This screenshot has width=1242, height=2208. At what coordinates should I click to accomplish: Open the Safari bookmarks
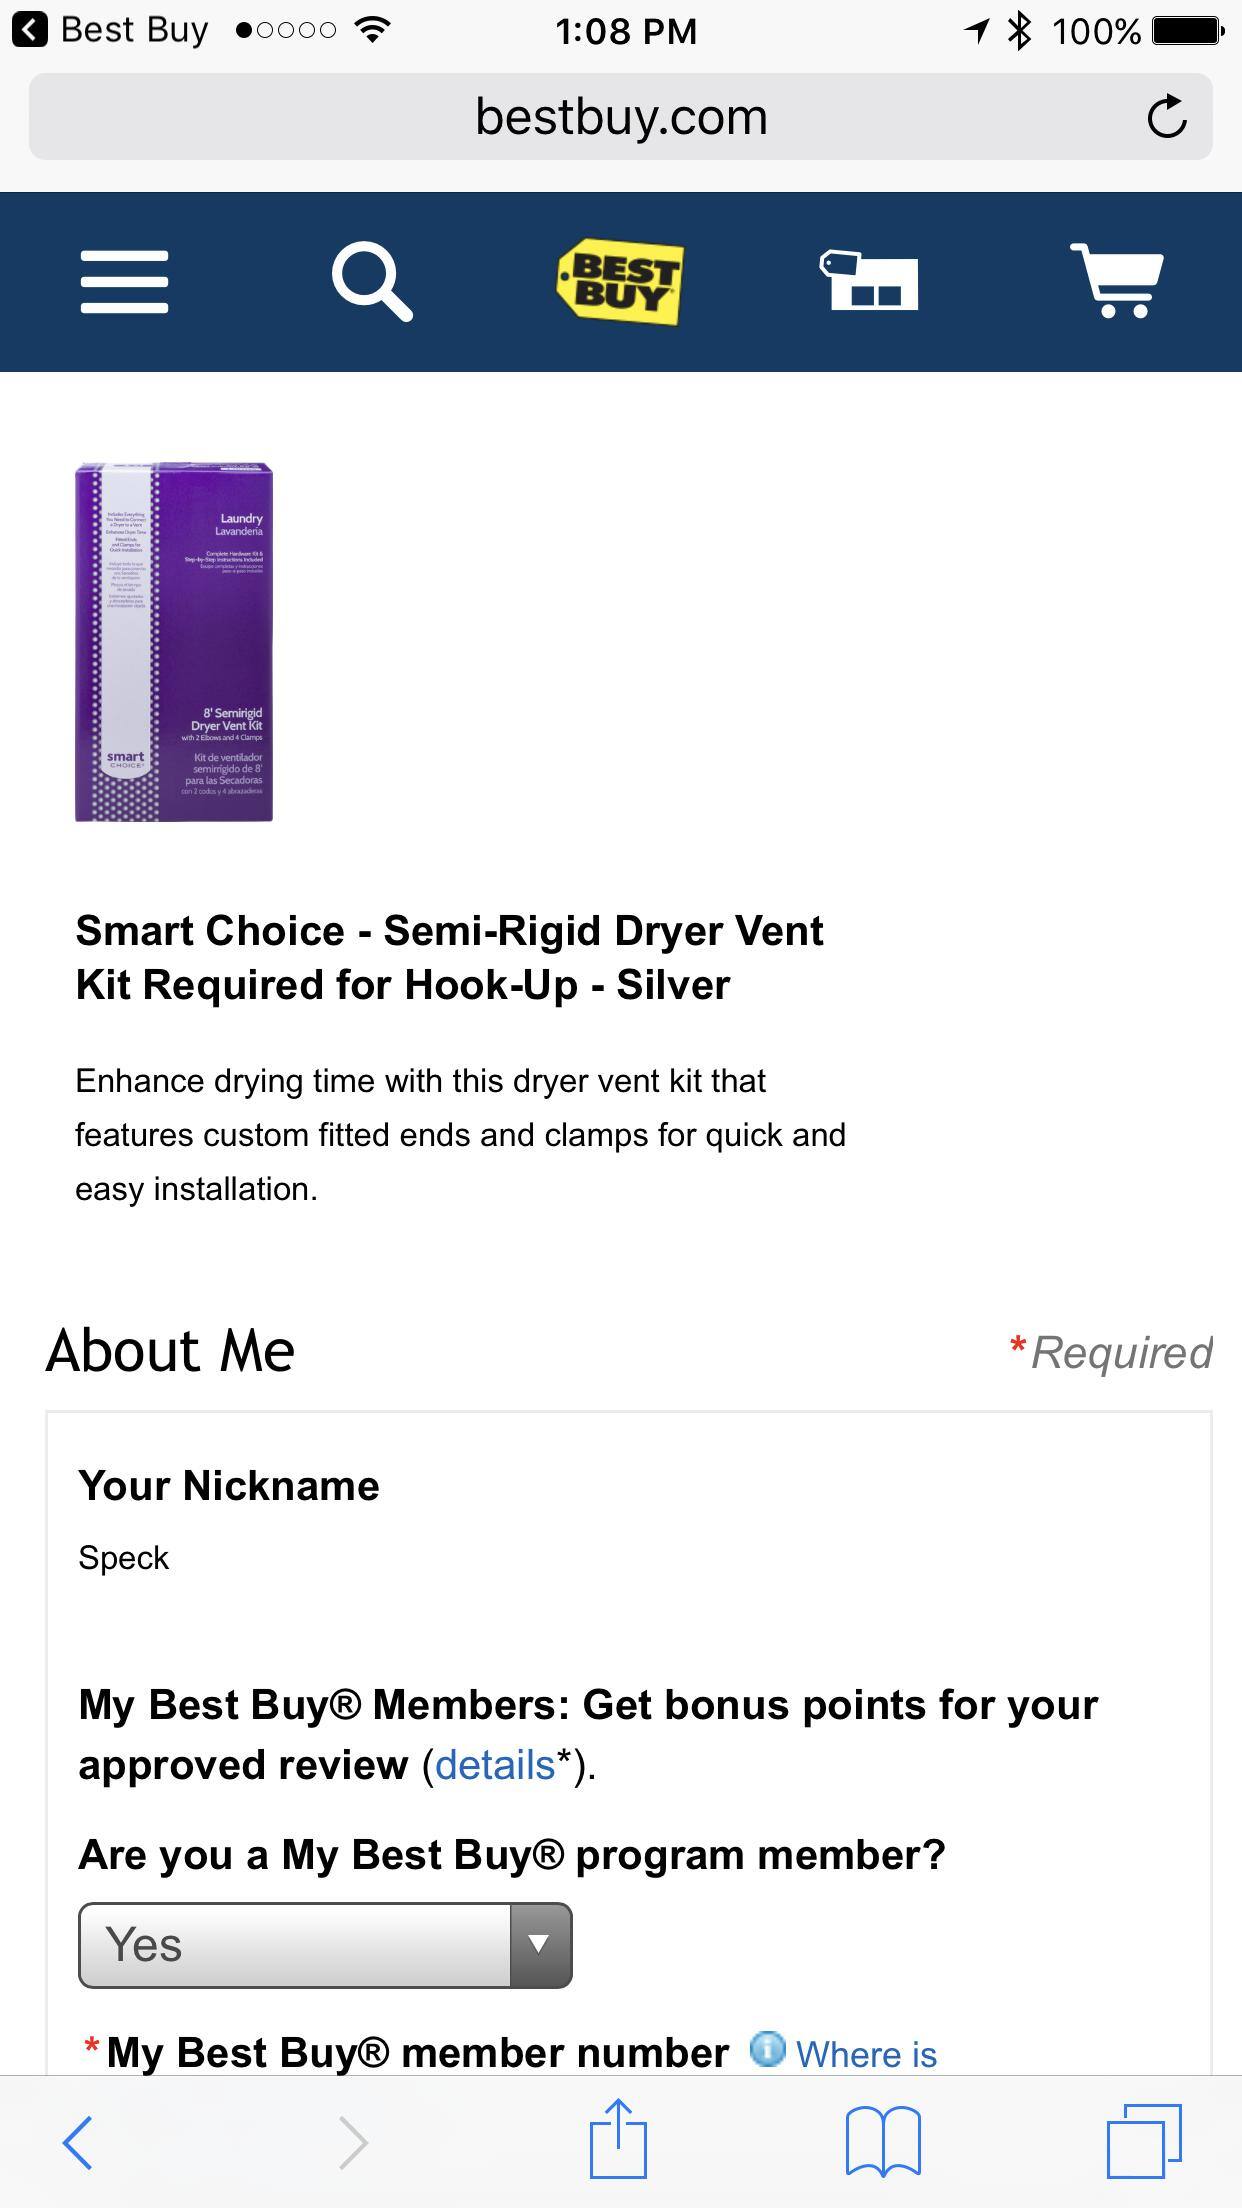(x=883, y=2142)
